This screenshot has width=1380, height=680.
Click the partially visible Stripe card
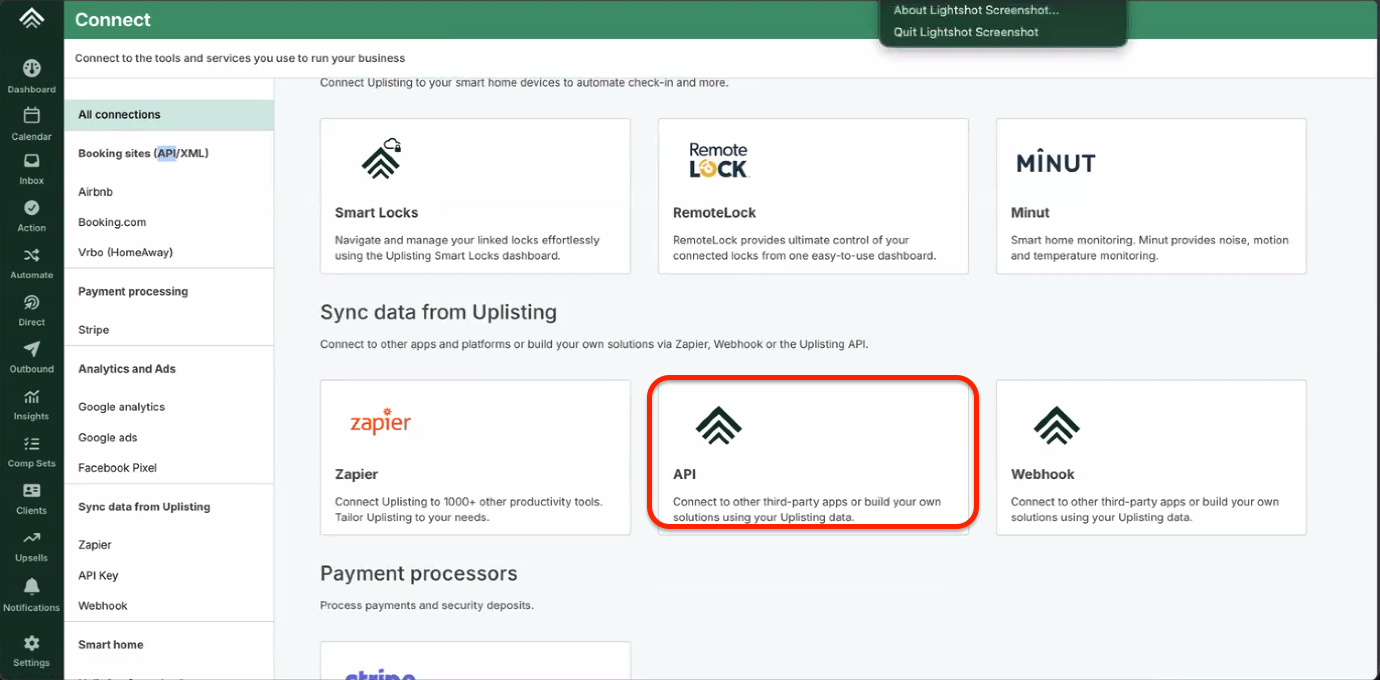[x=475, y=661]
